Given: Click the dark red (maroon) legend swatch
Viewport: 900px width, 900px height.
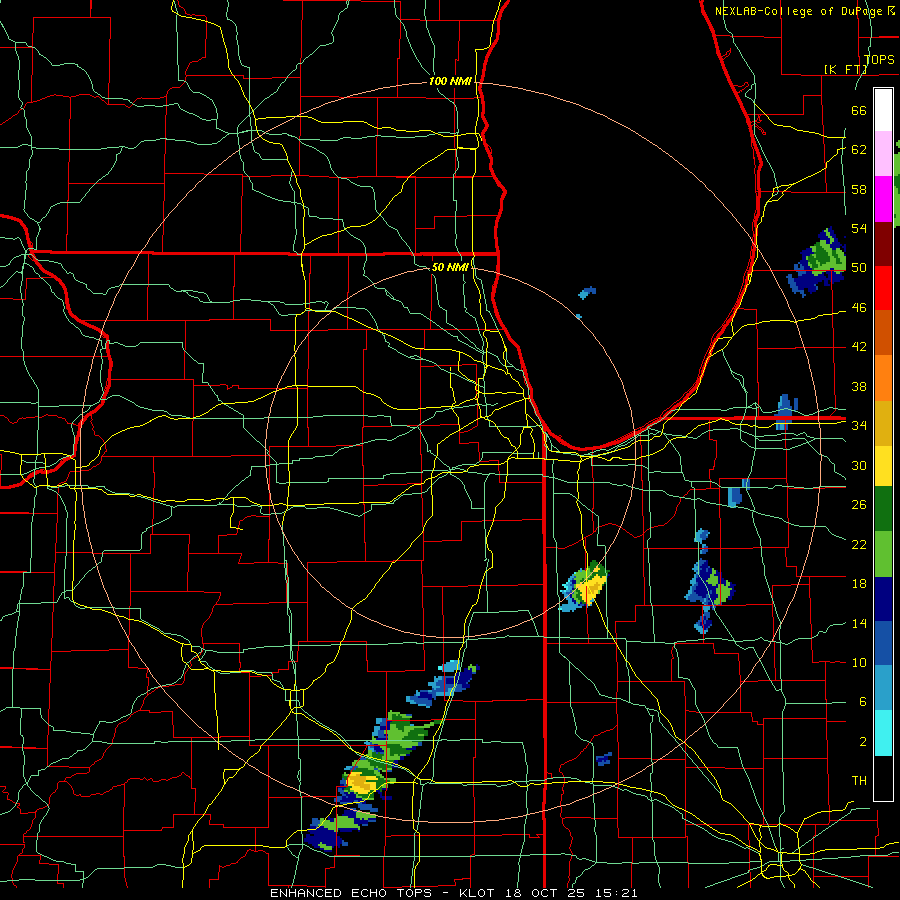Looking at the screenshot, I should point(883,243).
